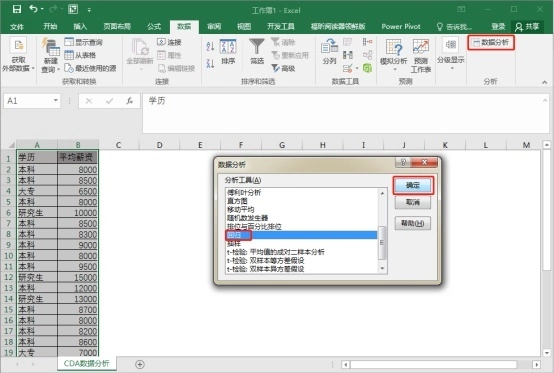Switch to the 插入 tab
The width and height of the screenshot is (554, 373).
(x=80, y=26)
